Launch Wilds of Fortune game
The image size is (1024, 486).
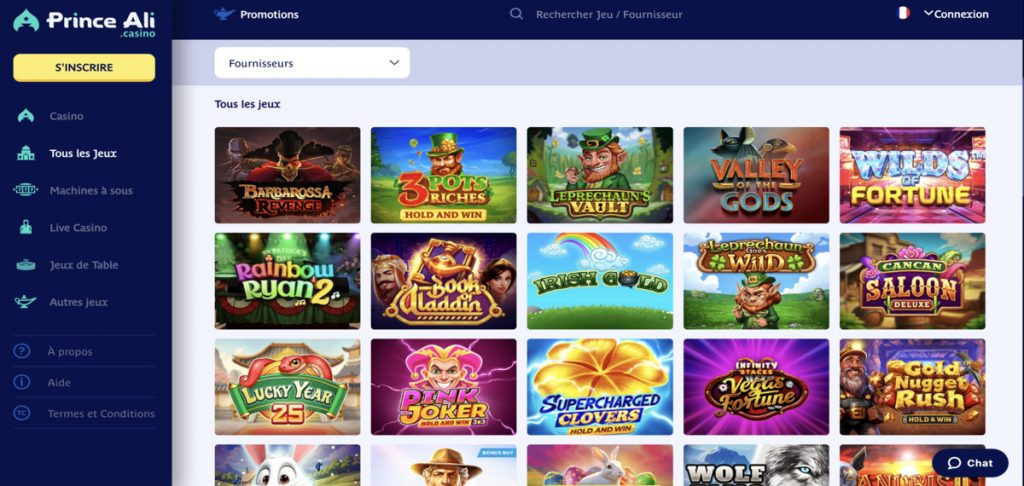[x=912, y=175]
